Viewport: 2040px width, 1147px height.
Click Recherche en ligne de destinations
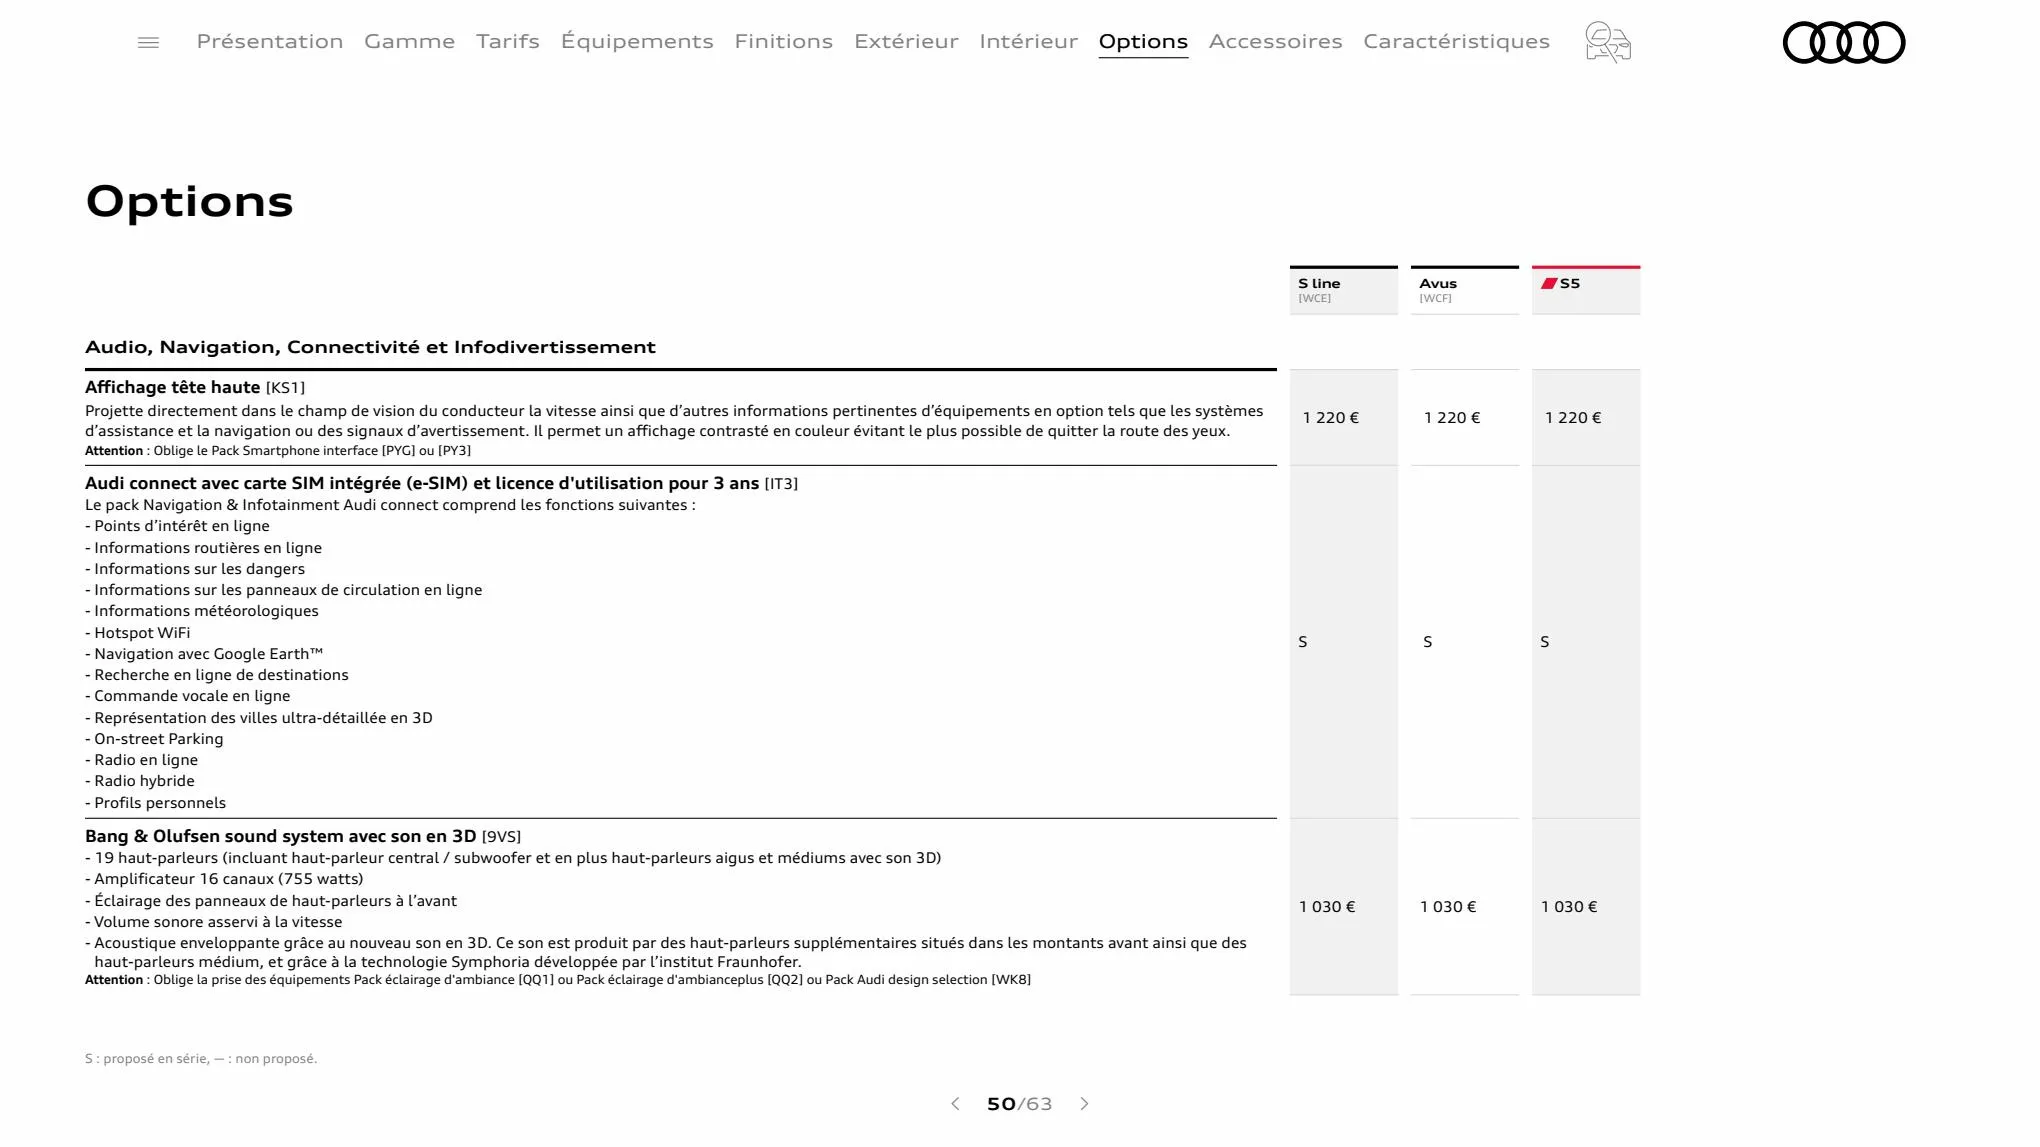click(x=217, y=675)
